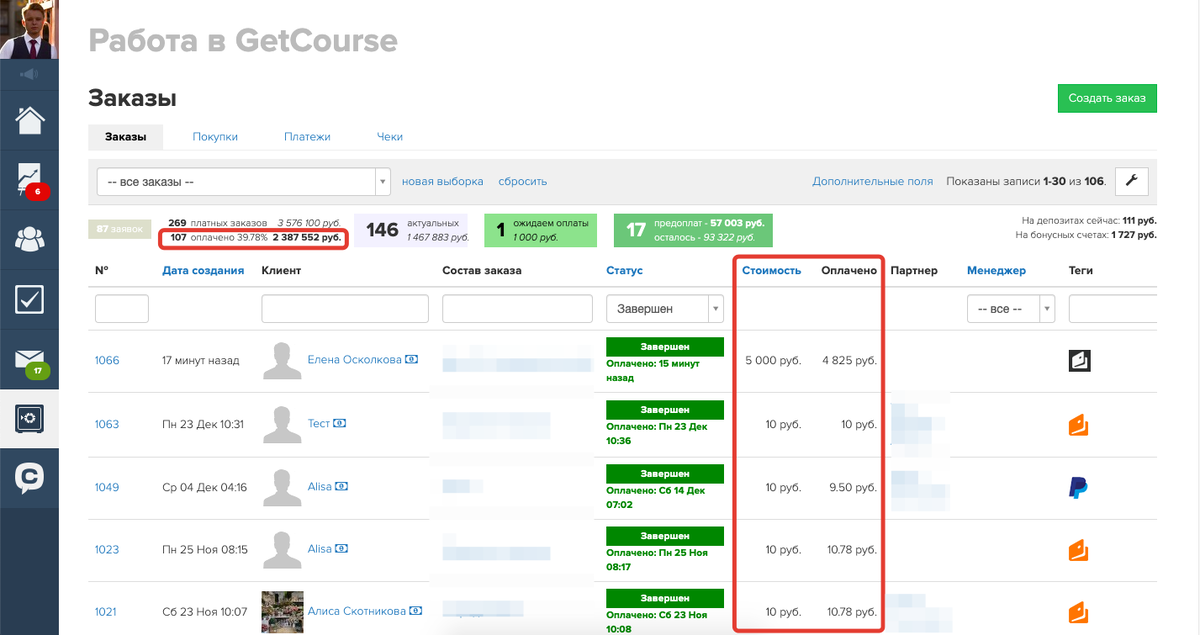Click the '17 минут назад' date cell
Screen dimensions: 1200x635
(200, 360)
